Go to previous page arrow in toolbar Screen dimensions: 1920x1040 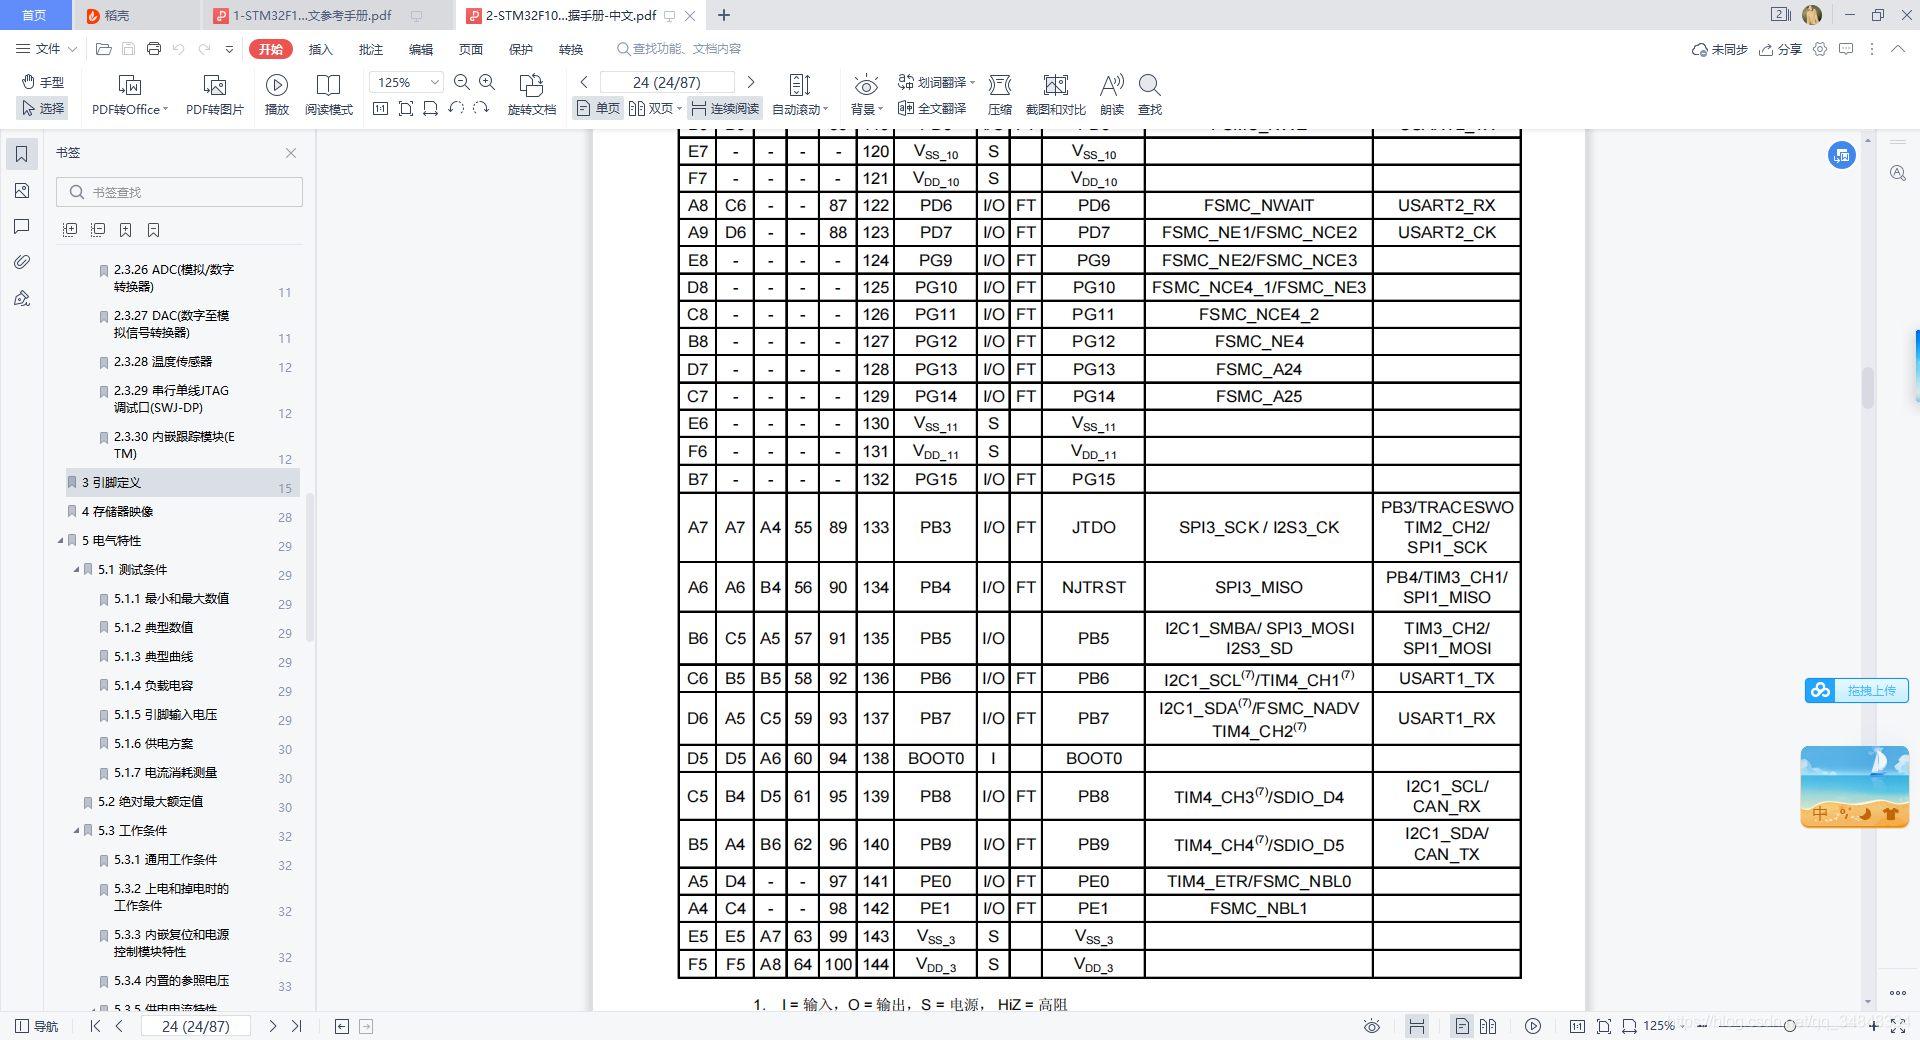tap(584, 82)
